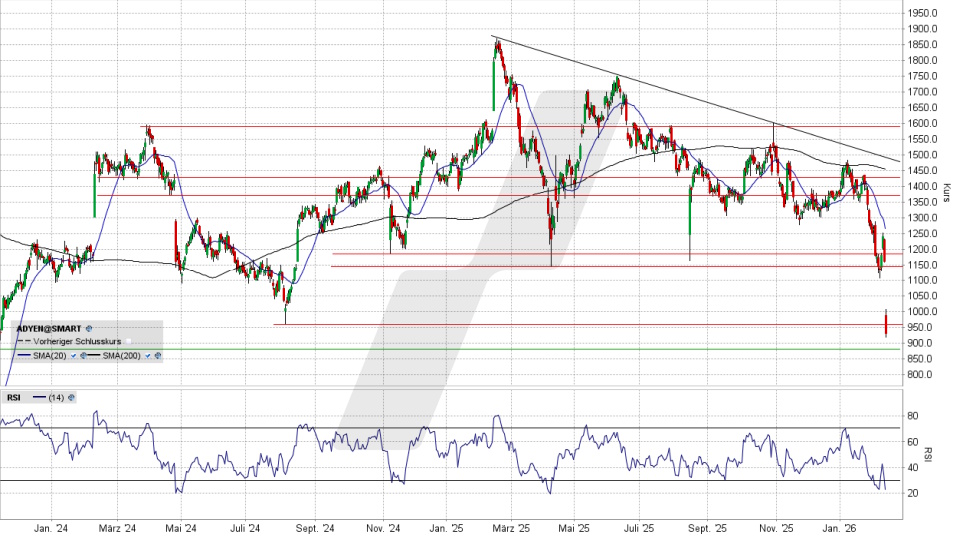Viewport: 960px width, 540px height.
Task: Click the Vorheriger Schlusskurs legend label
Action: point(77,342)
